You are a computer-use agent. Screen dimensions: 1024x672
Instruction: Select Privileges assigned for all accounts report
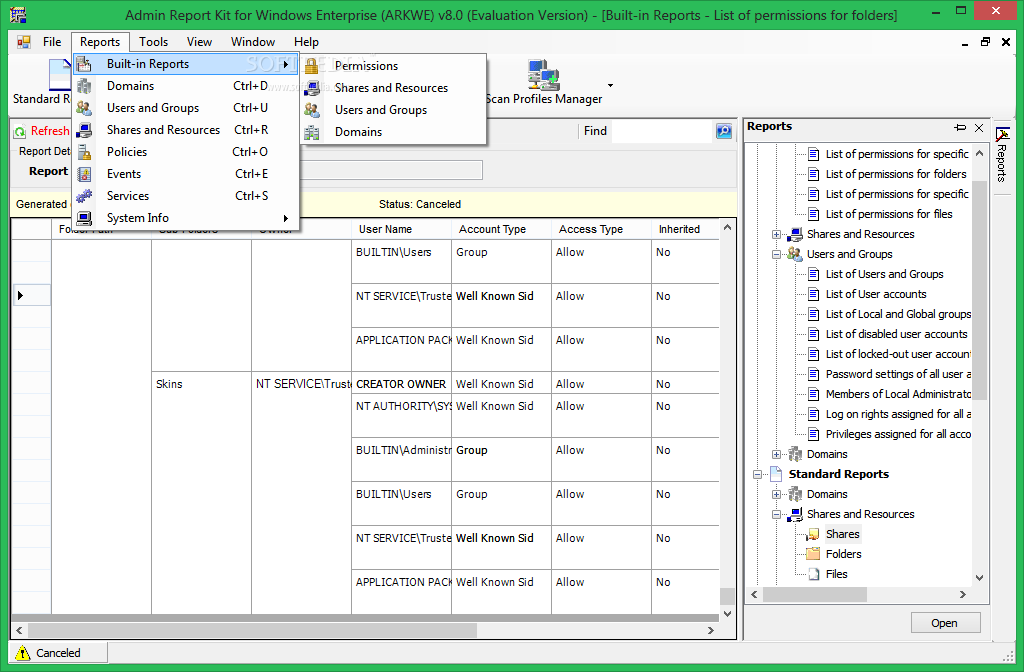tap(898, 434)
